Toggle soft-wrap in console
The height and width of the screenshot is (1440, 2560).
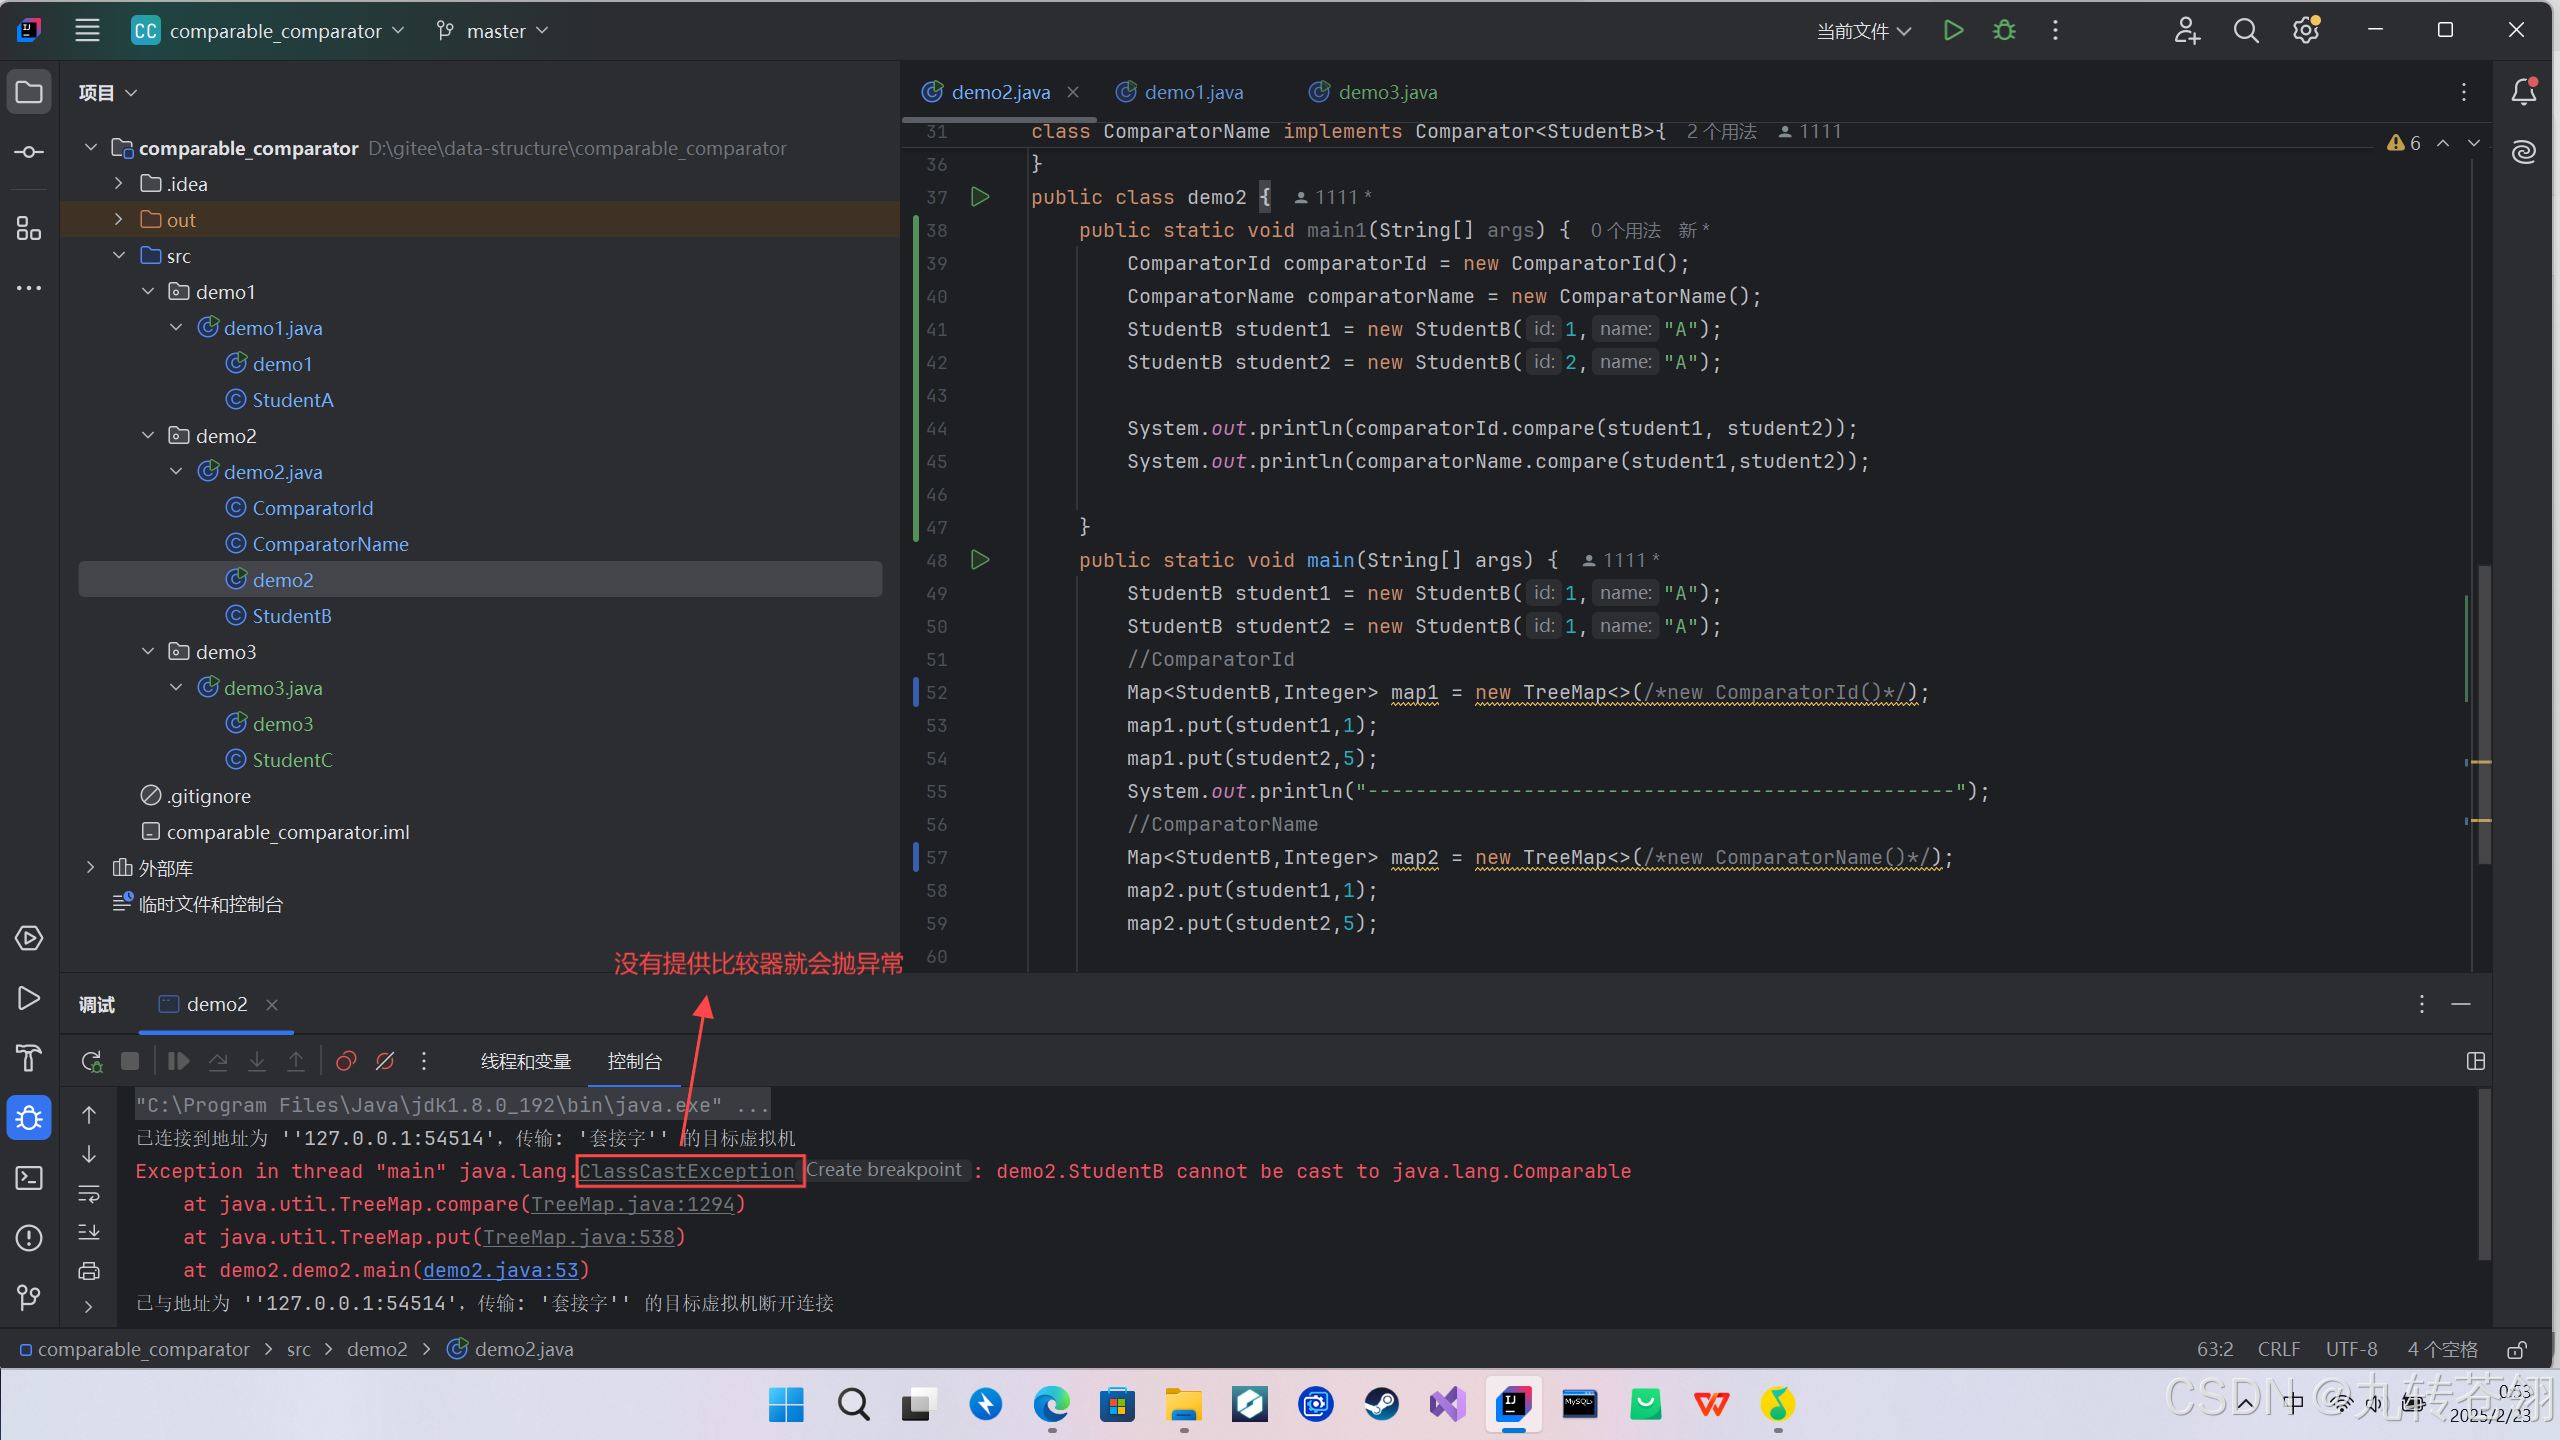[89, 1194]
